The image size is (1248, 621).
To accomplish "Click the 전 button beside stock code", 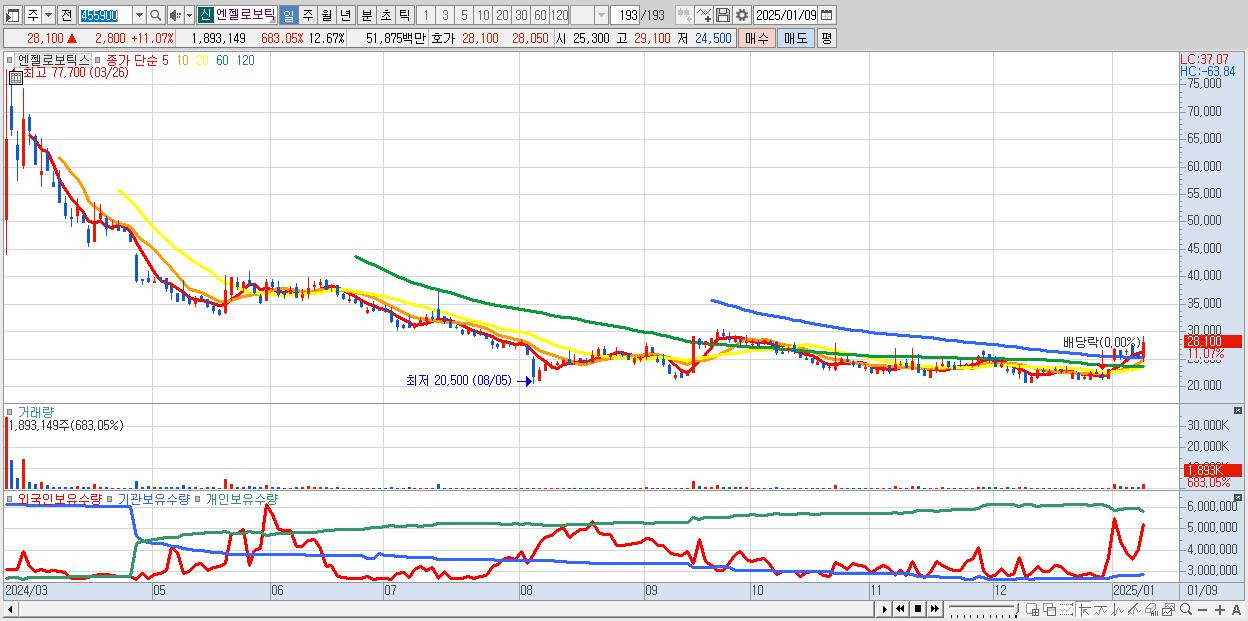I will click(x=66, y=15).
